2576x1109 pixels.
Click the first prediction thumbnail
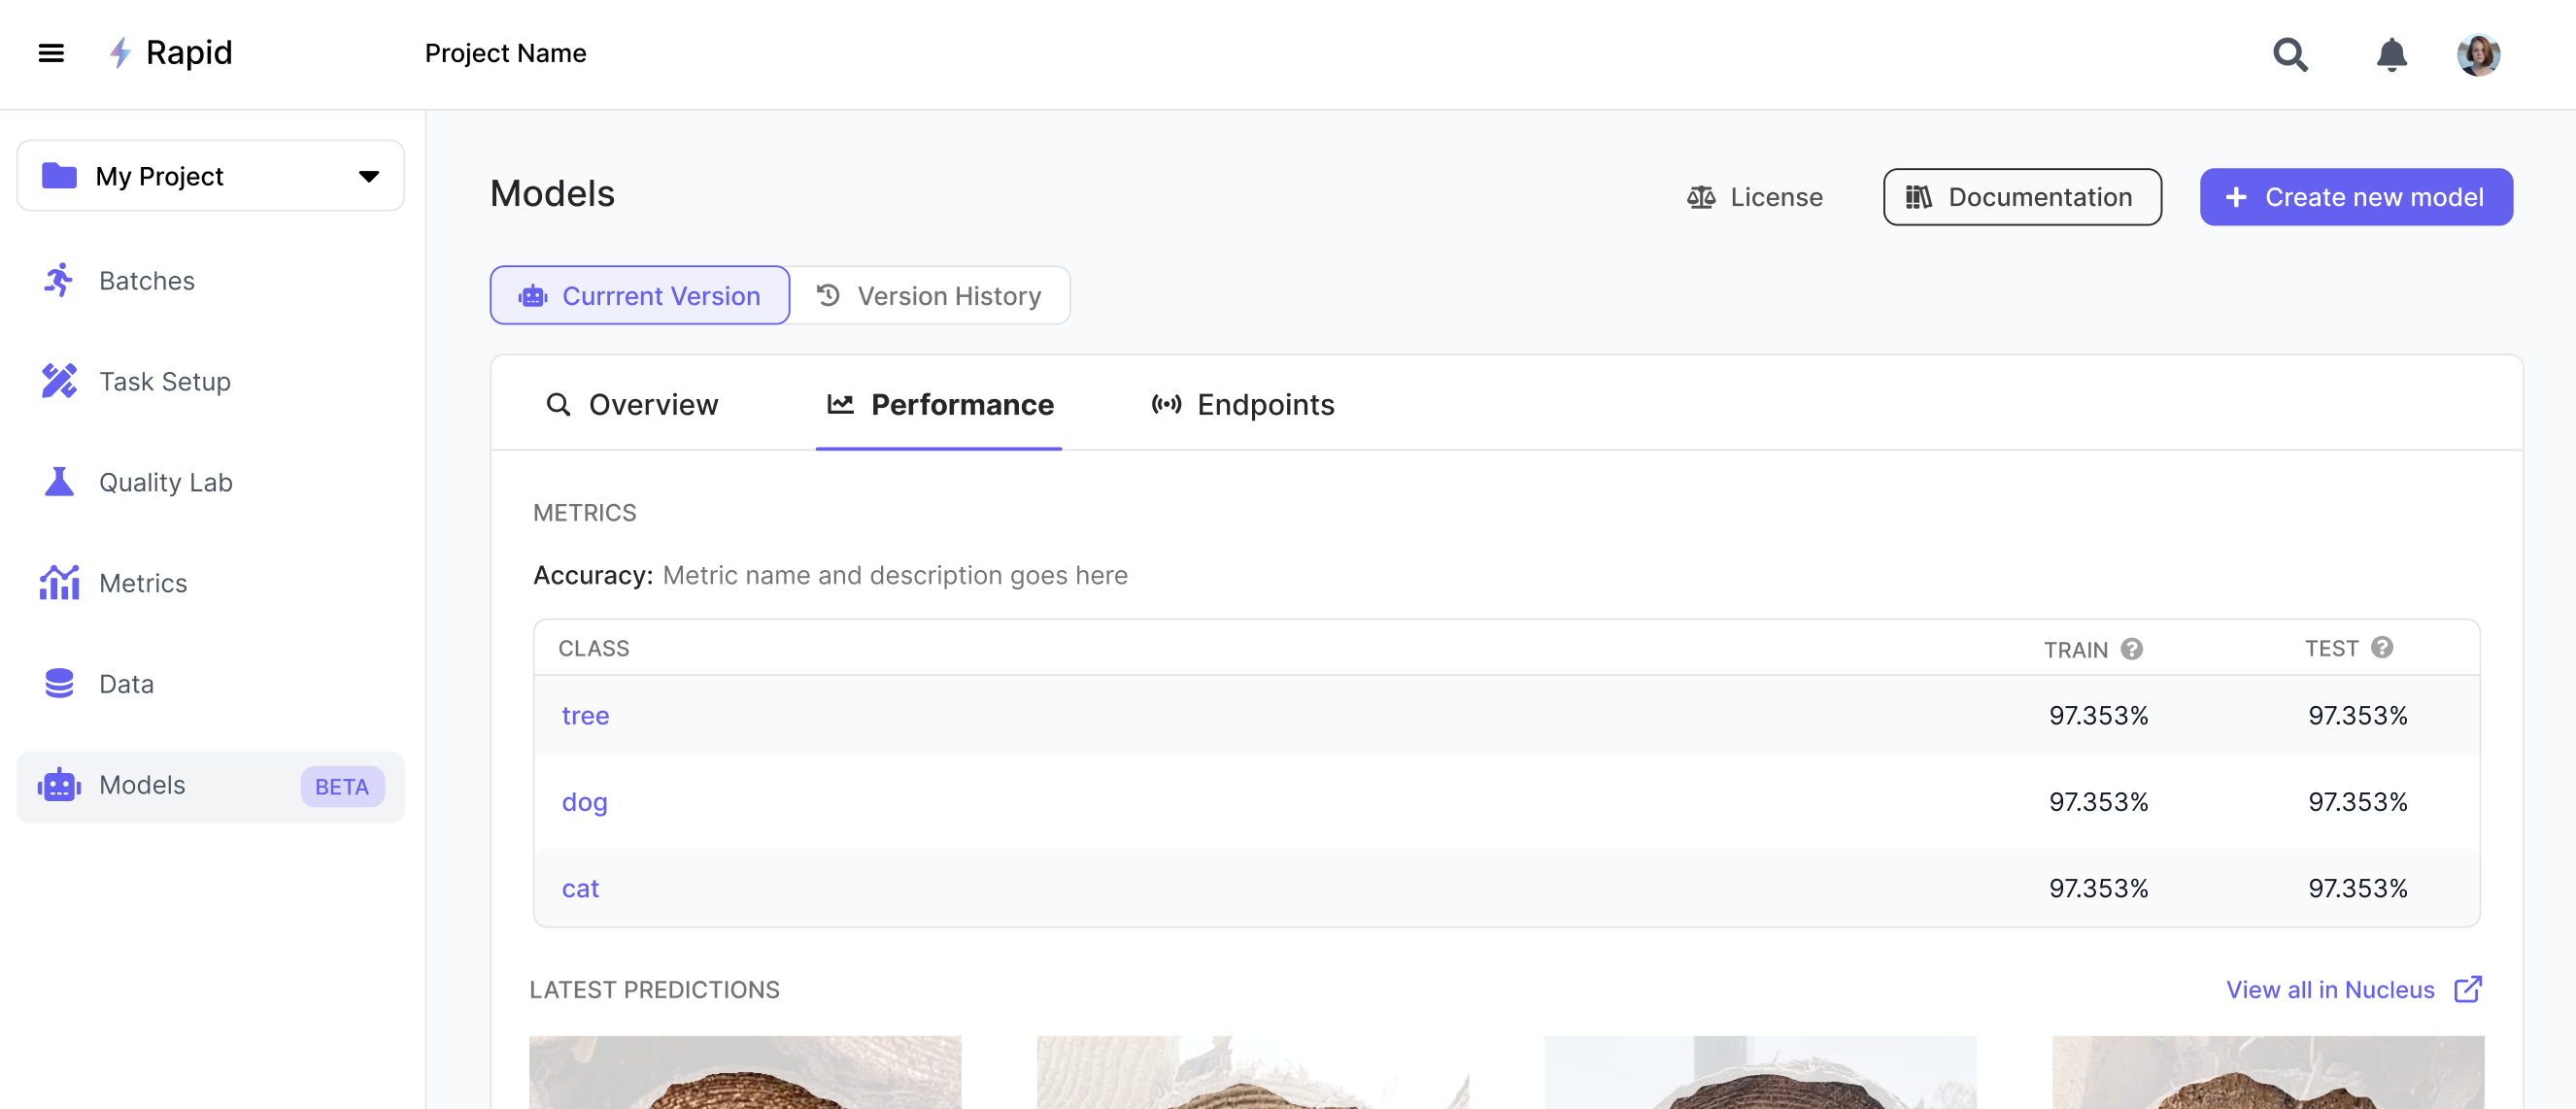[x=744, y=1072]
